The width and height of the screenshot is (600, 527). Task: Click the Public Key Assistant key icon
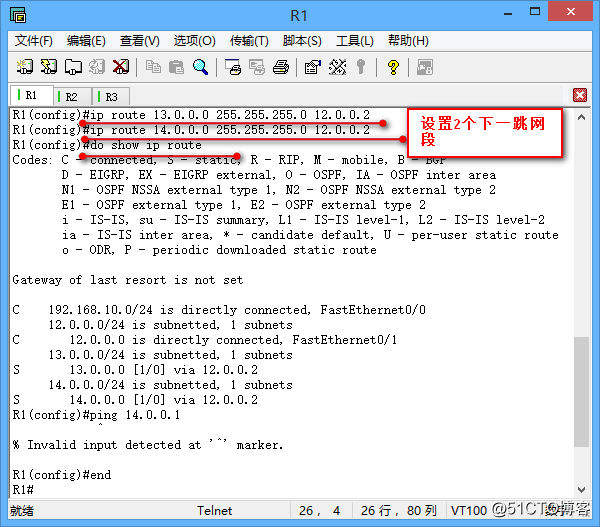[x=360, y=67]
